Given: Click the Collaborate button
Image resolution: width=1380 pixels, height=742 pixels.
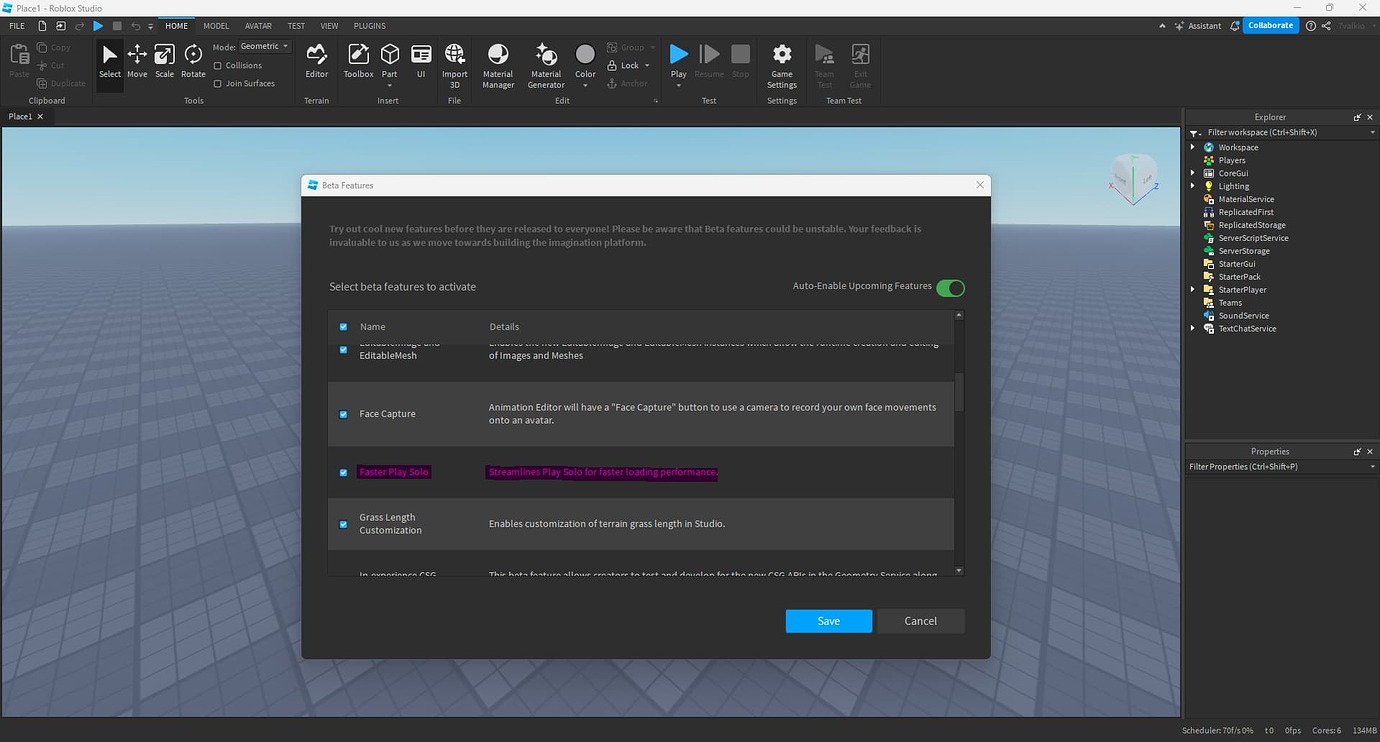Looking at the screenshot, I should point(1271,26).
